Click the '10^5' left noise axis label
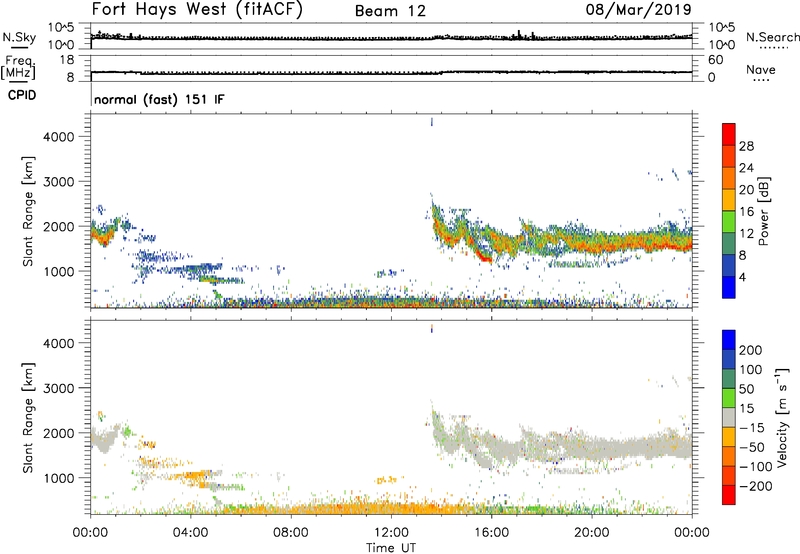 (x=61, y=28)
